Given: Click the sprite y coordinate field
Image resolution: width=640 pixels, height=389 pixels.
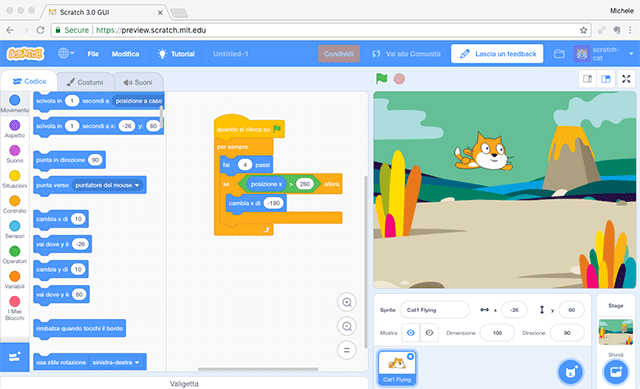Looking at the screenshot, I should point(571,310).
